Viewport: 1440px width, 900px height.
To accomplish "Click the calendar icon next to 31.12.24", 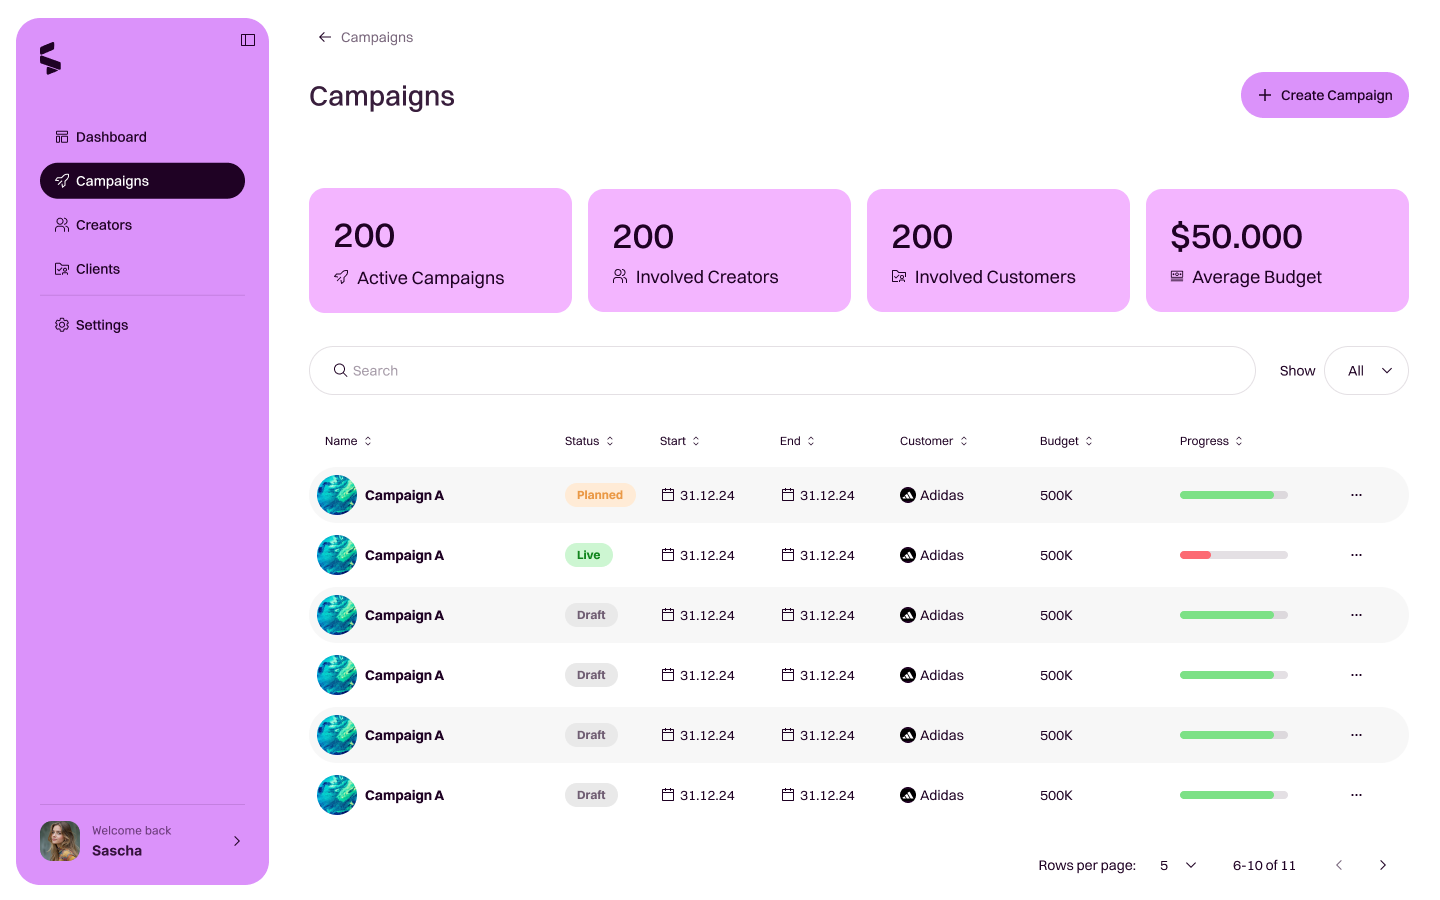I will (x=665, y=494).
